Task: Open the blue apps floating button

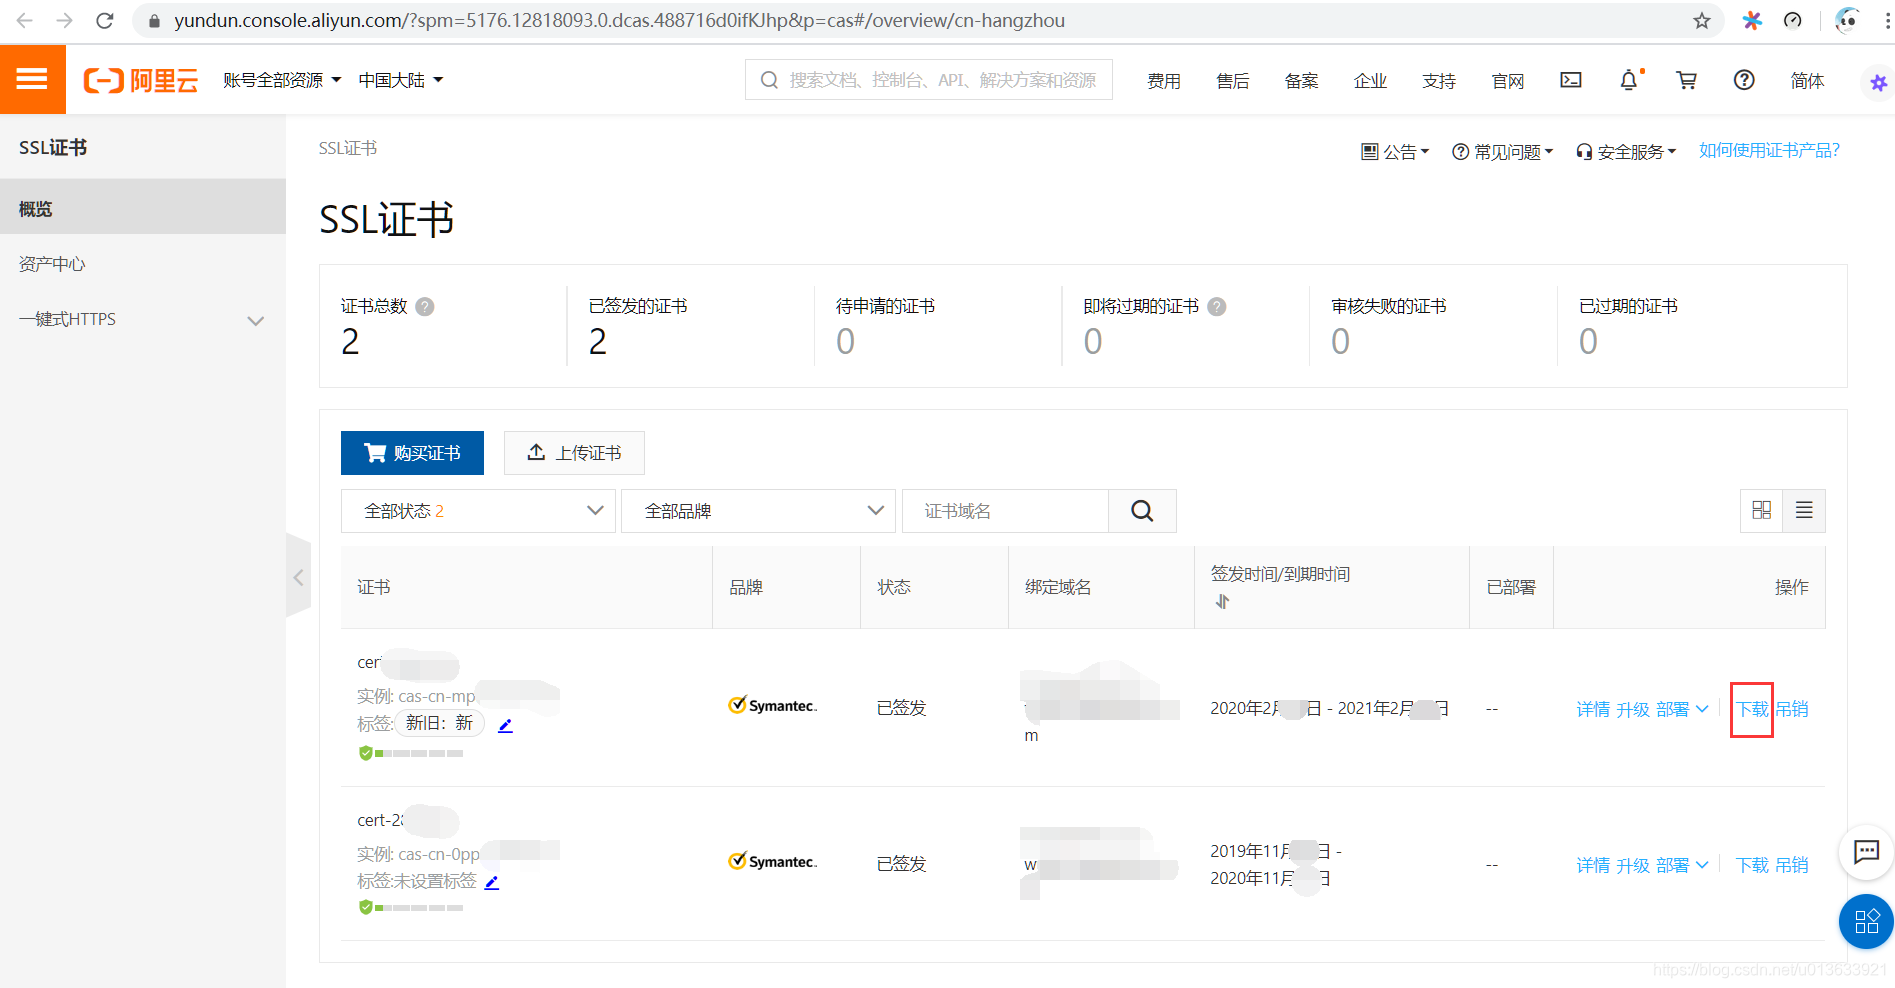Action: [x=1866, y=921]
